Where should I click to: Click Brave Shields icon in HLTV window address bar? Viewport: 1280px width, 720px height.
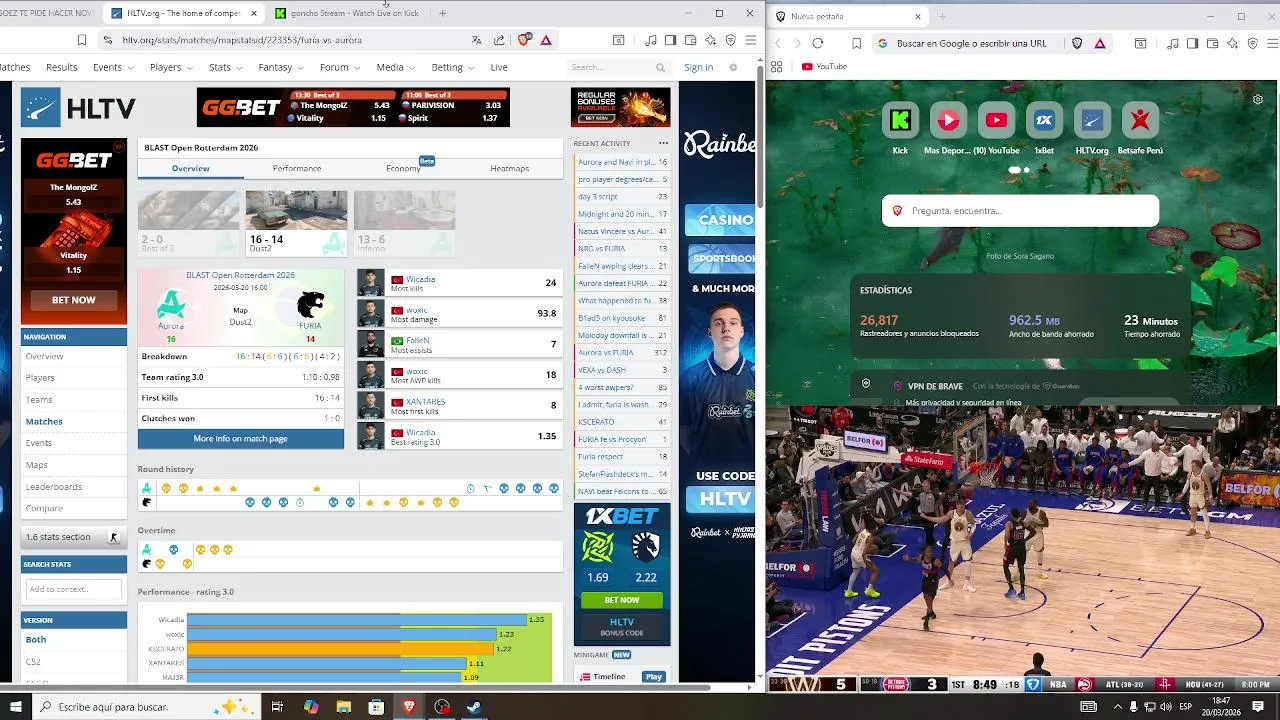tap(524, 40)
